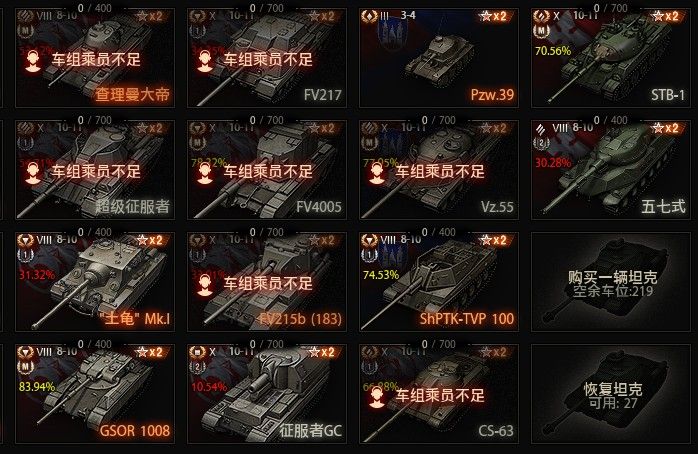Click the x2 star icon on 征服者GC

click(322, 352)
